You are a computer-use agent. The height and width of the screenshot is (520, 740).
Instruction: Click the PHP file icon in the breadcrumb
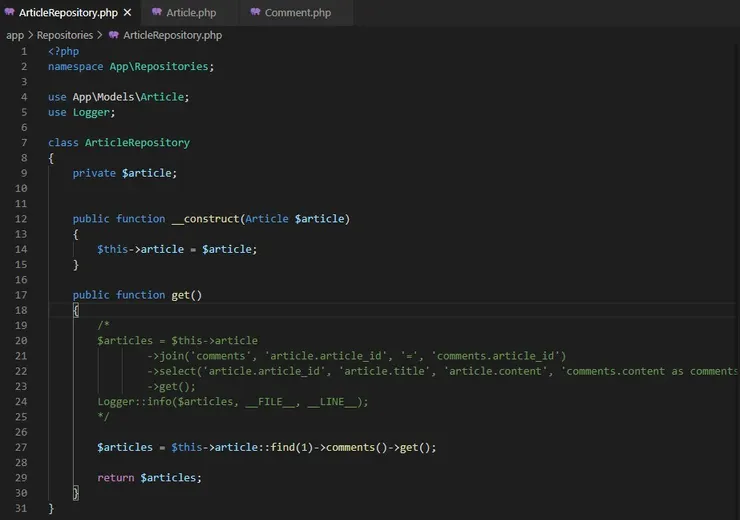[113, 35]
